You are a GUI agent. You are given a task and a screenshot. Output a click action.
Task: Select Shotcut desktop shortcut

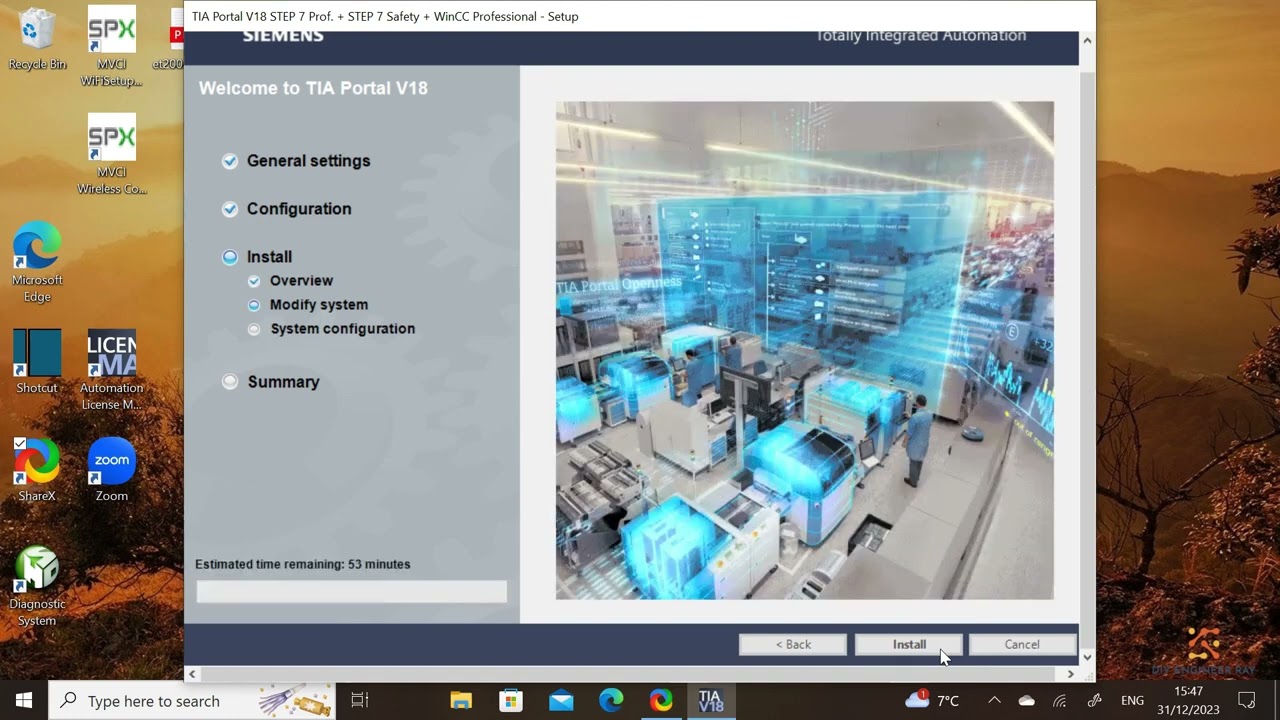tap(37, 362)
